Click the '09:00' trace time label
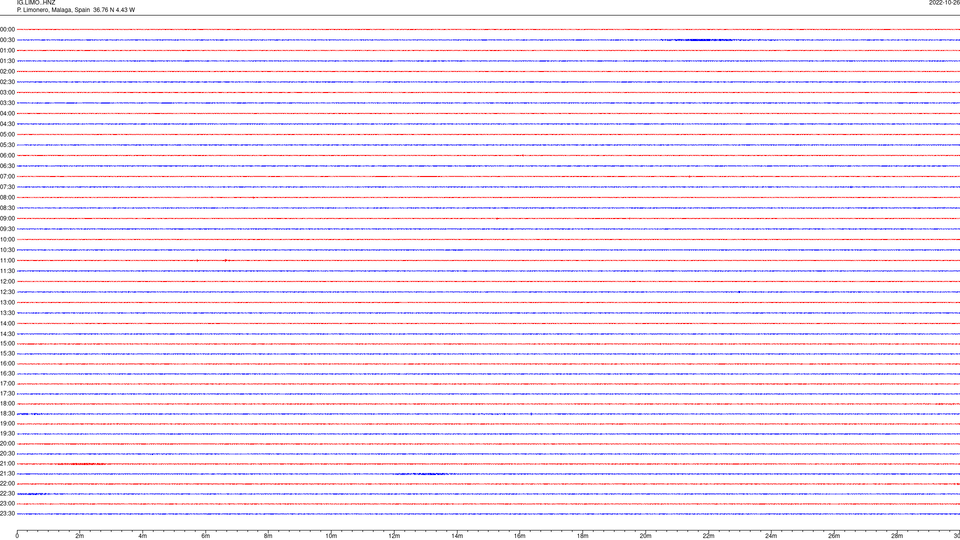 (7, 219)
